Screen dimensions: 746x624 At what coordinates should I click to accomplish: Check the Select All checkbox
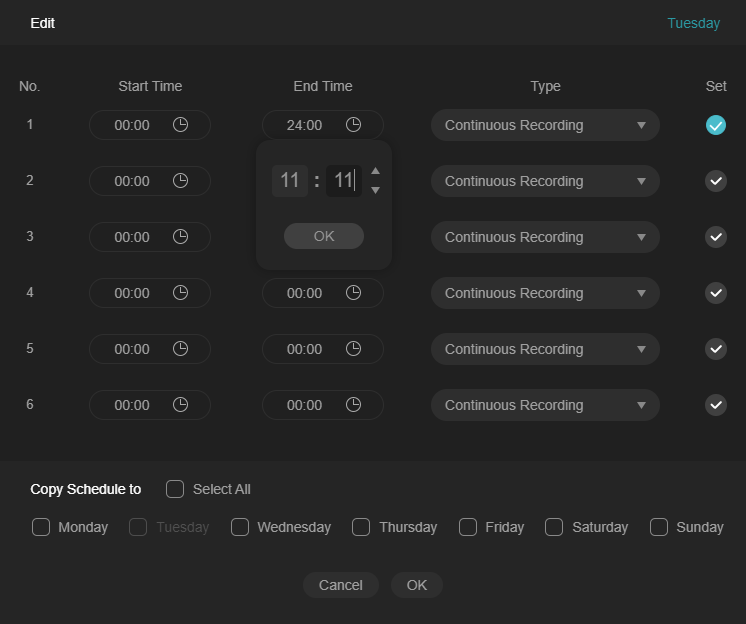coord(175,489)
